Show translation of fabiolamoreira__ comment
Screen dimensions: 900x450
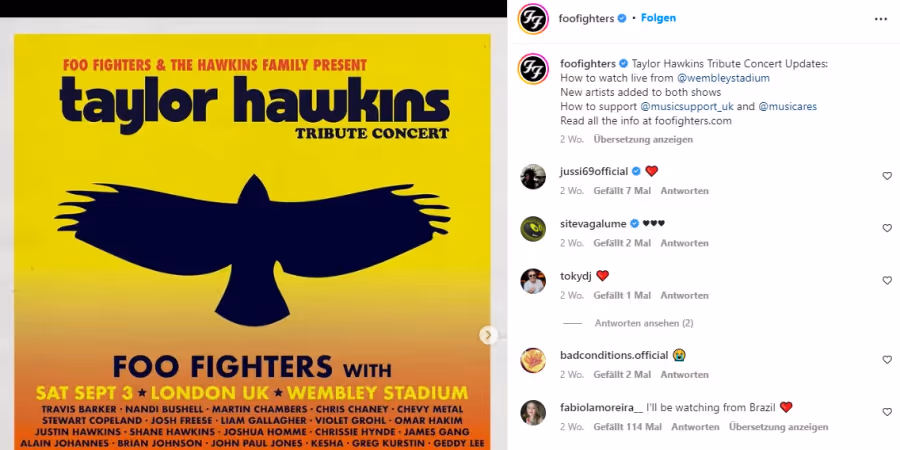pos(778,427)
